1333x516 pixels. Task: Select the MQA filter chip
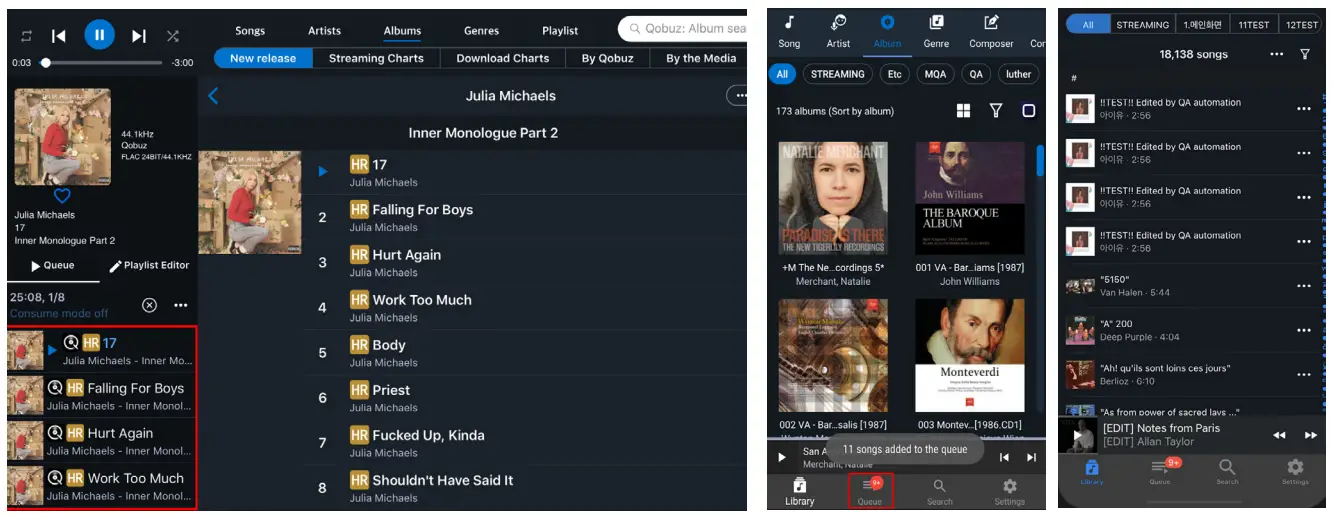point(934,74)
